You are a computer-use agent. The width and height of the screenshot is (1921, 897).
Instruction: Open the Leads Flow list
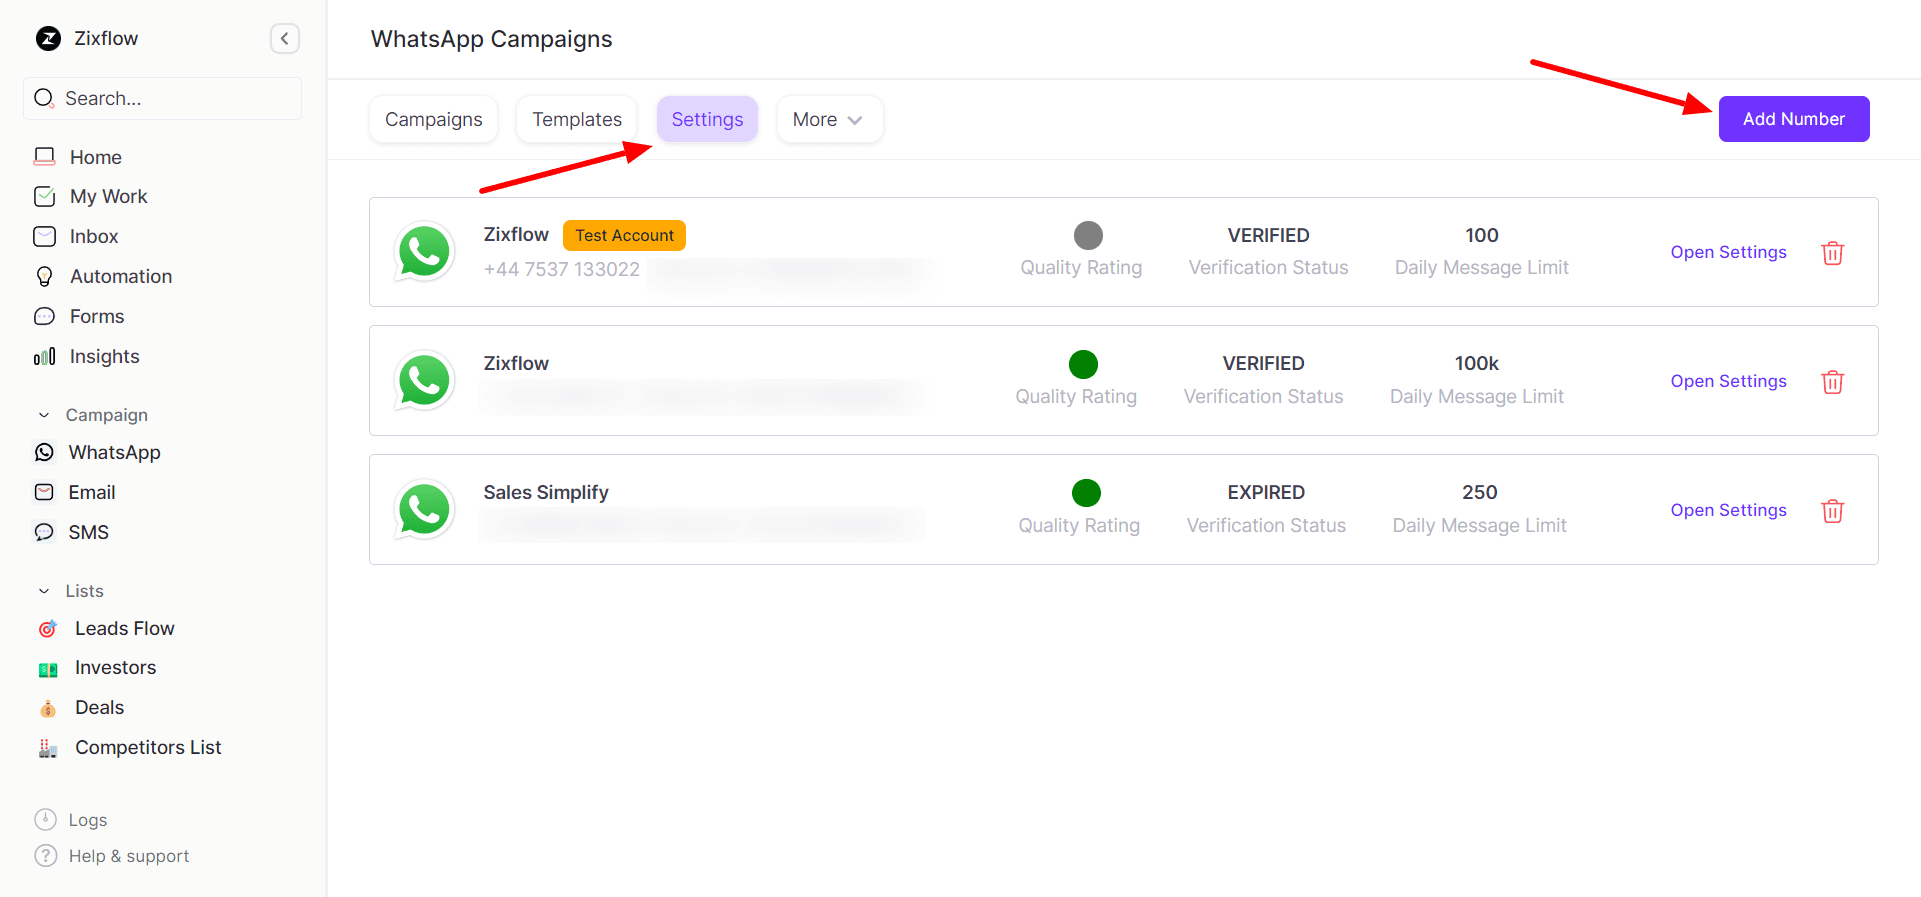click(124, 628)
